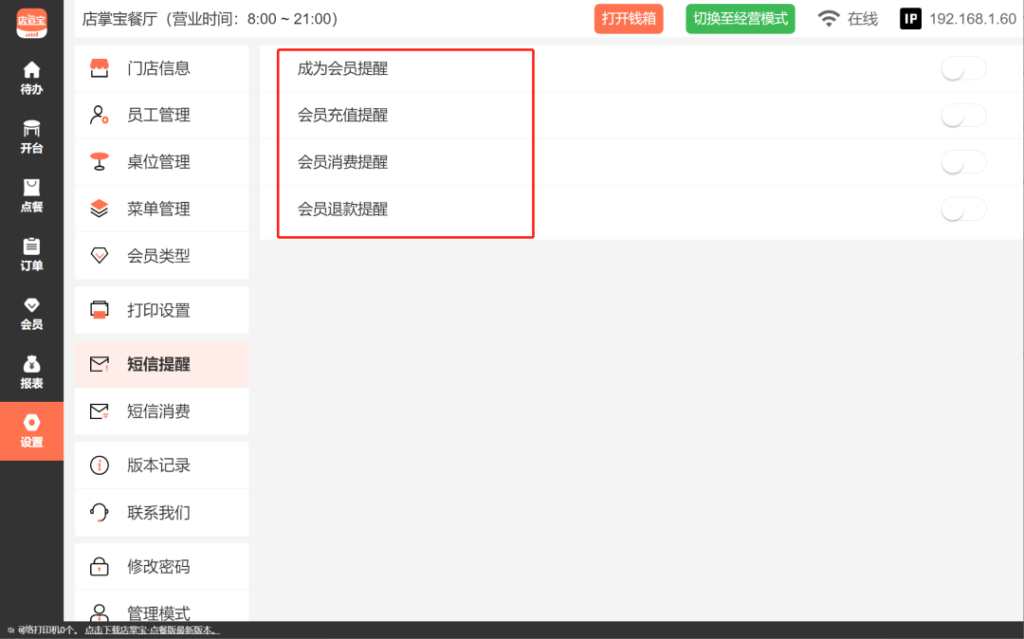1024x639 pixels.
Task: Click the 打开钱箱 button
Action: (x=628, y=19)
